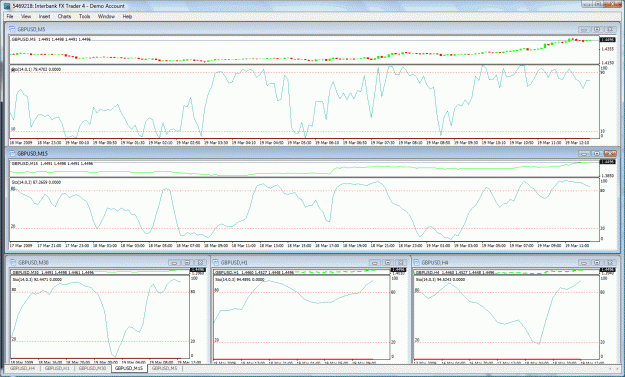Screen dimensions: 625x377
Task: Maximize the main Interbank FX Trader window
Action: (x=597, y=4)
